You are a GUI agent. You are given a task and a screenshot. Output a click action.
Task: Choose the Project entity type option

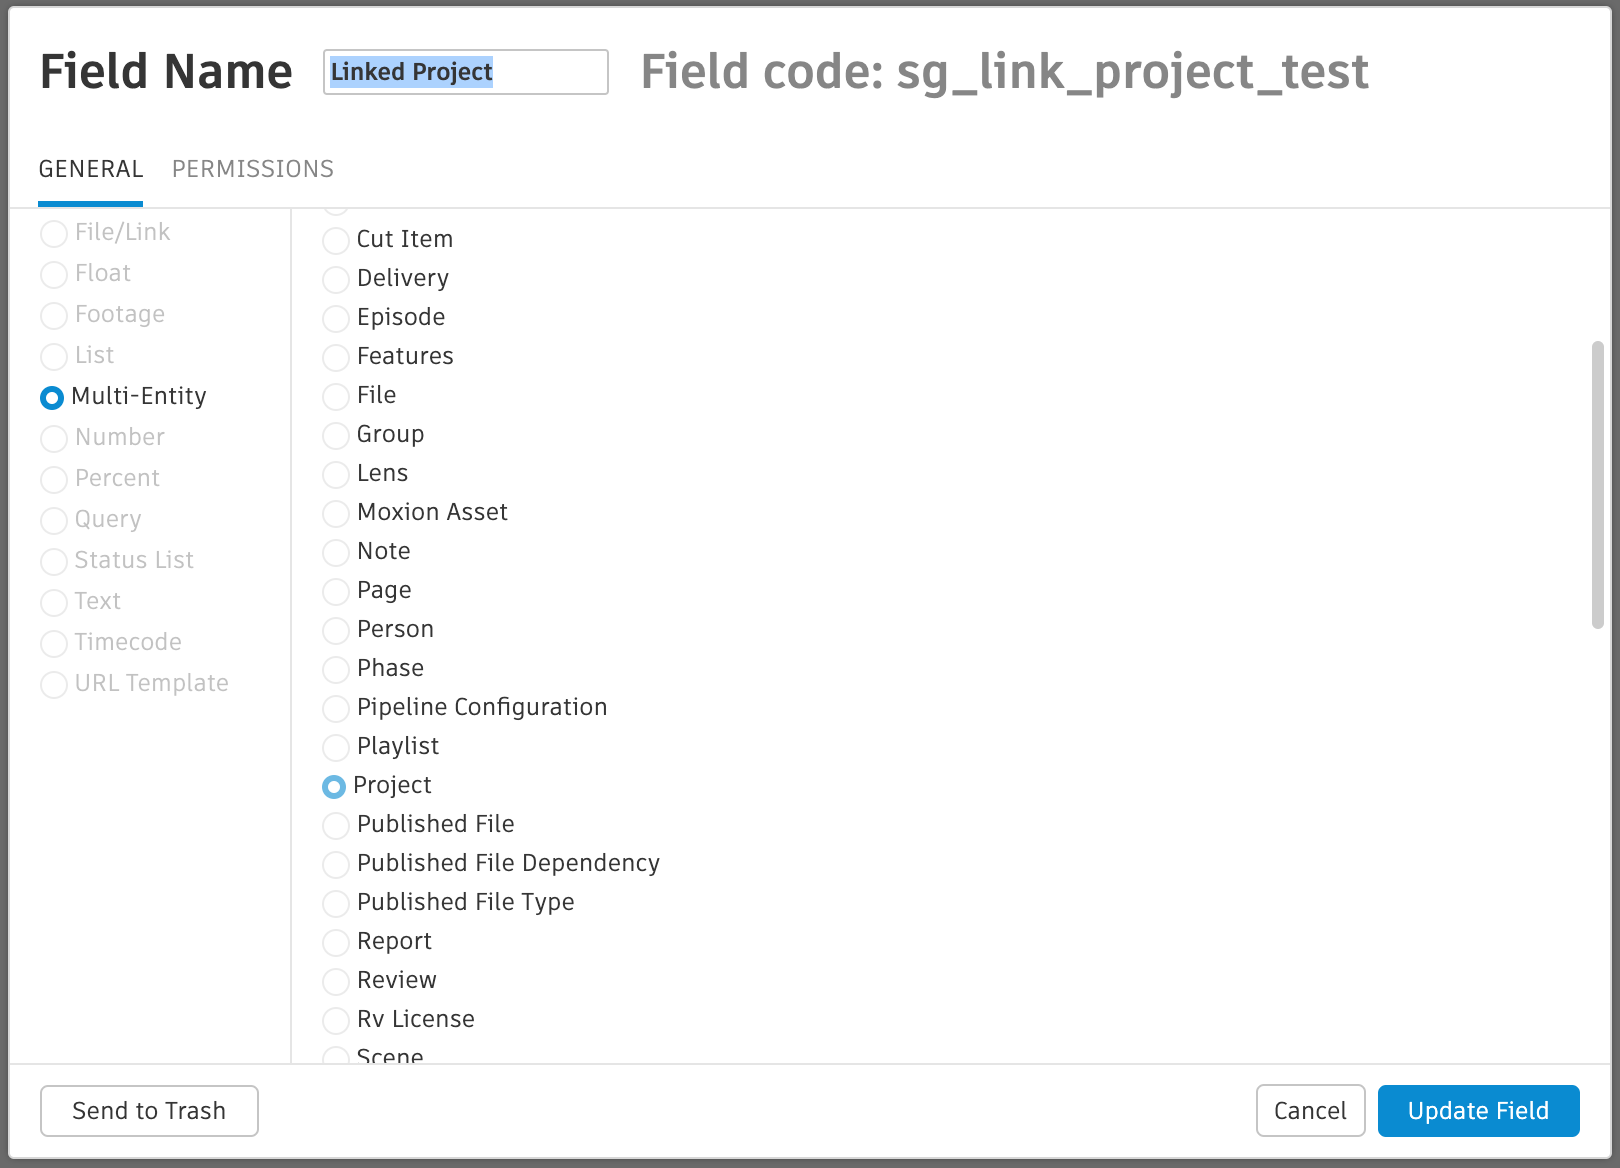coord(334,787)
